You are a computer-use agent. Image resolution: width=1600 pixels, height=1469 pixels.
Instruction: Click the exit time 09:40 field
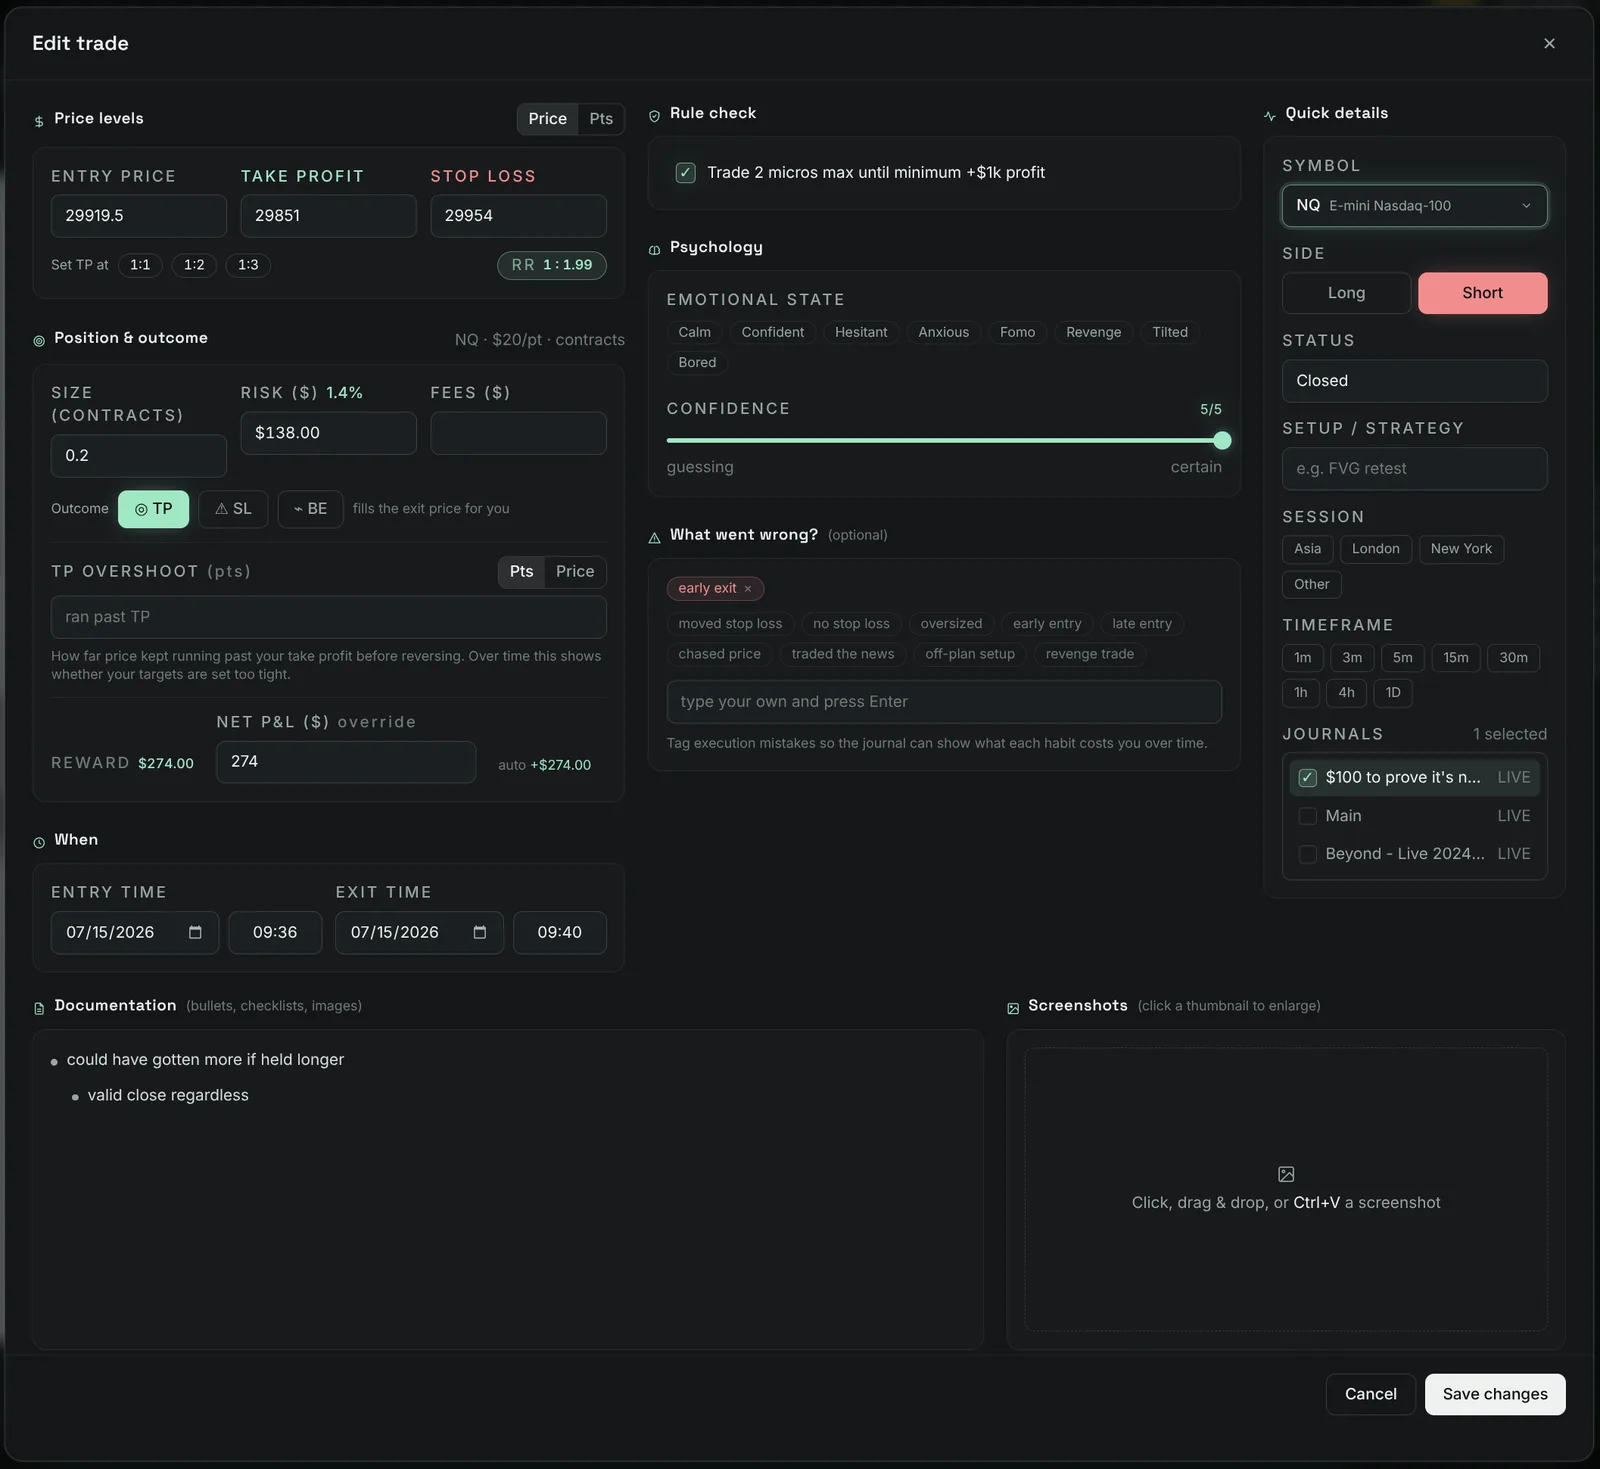tap(559, 933)
